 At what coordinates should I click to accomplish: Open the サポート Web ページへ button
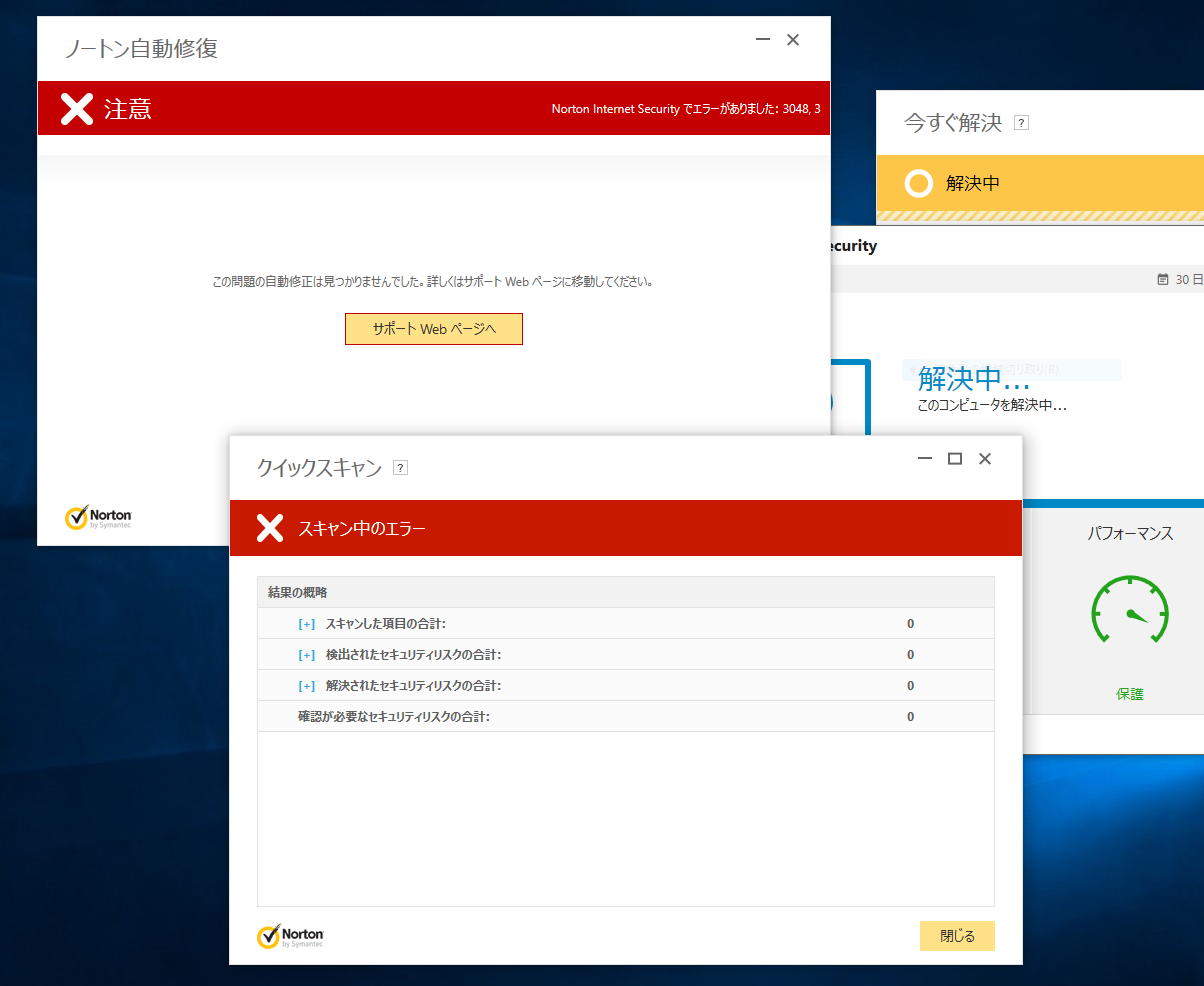[433, 329]
